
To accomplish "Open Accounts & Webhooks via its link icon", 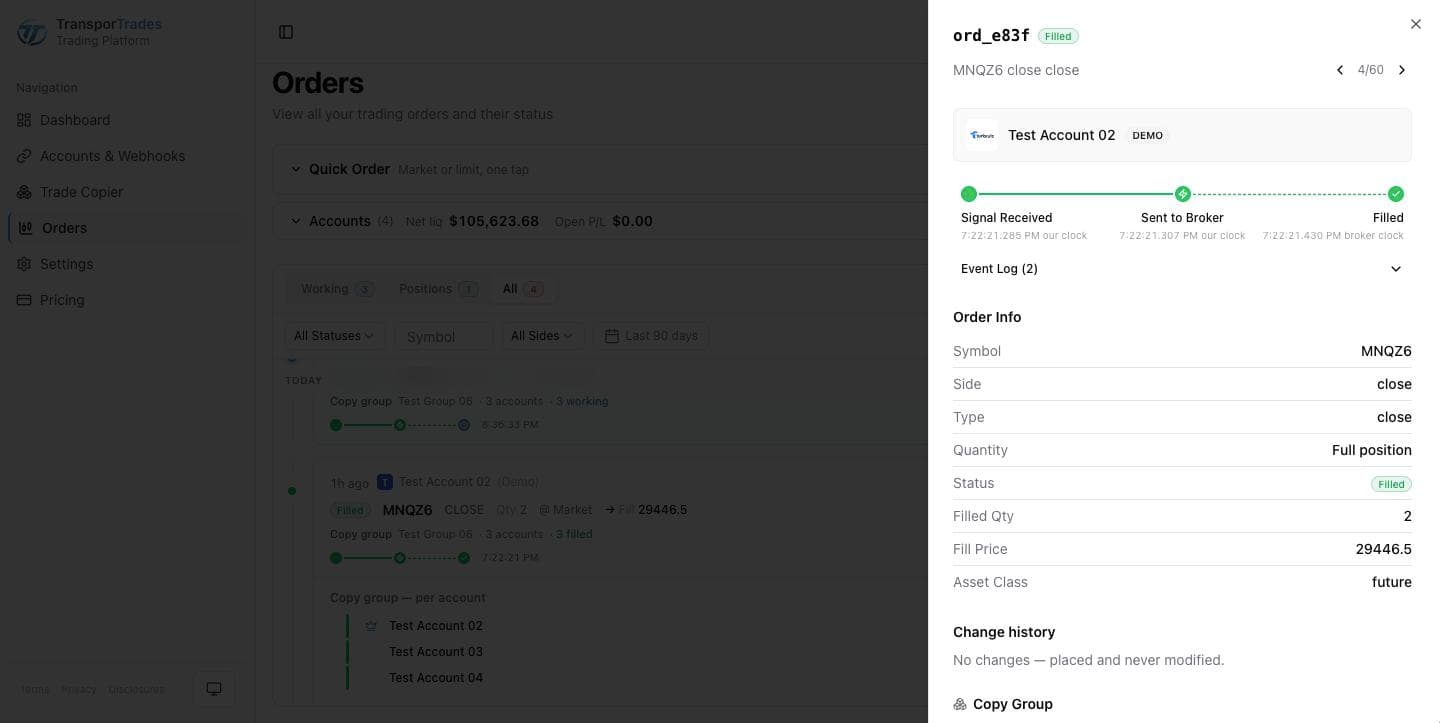I will 24,156.
